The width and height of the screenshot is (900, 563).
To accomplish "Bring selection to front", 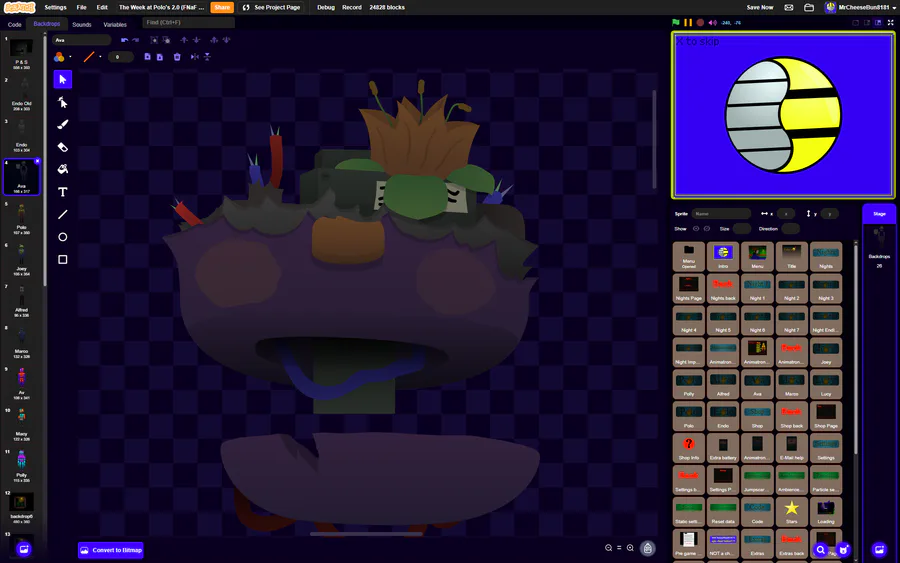I will pyautogui.click(x=214, y=40).
